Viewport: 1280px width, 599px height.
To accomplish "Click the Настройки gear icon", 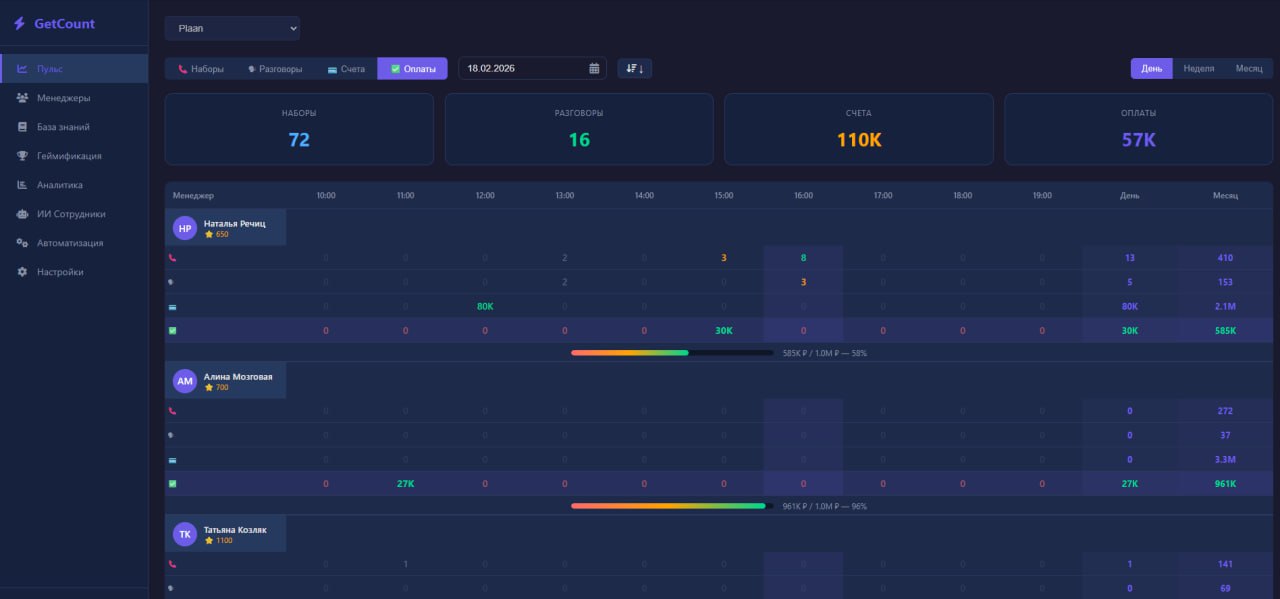I will (x=22, y=272).
